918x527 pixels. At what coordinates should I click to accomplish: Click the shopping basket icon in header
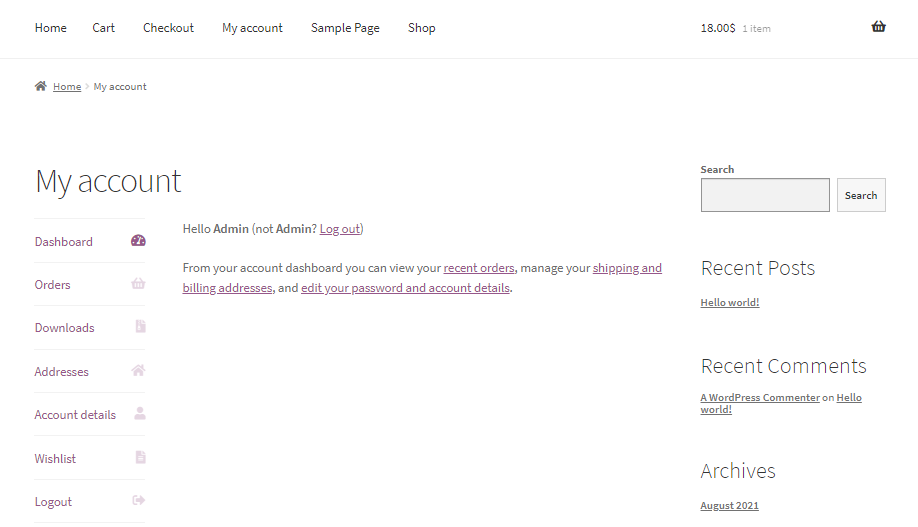tap(878, 26)
